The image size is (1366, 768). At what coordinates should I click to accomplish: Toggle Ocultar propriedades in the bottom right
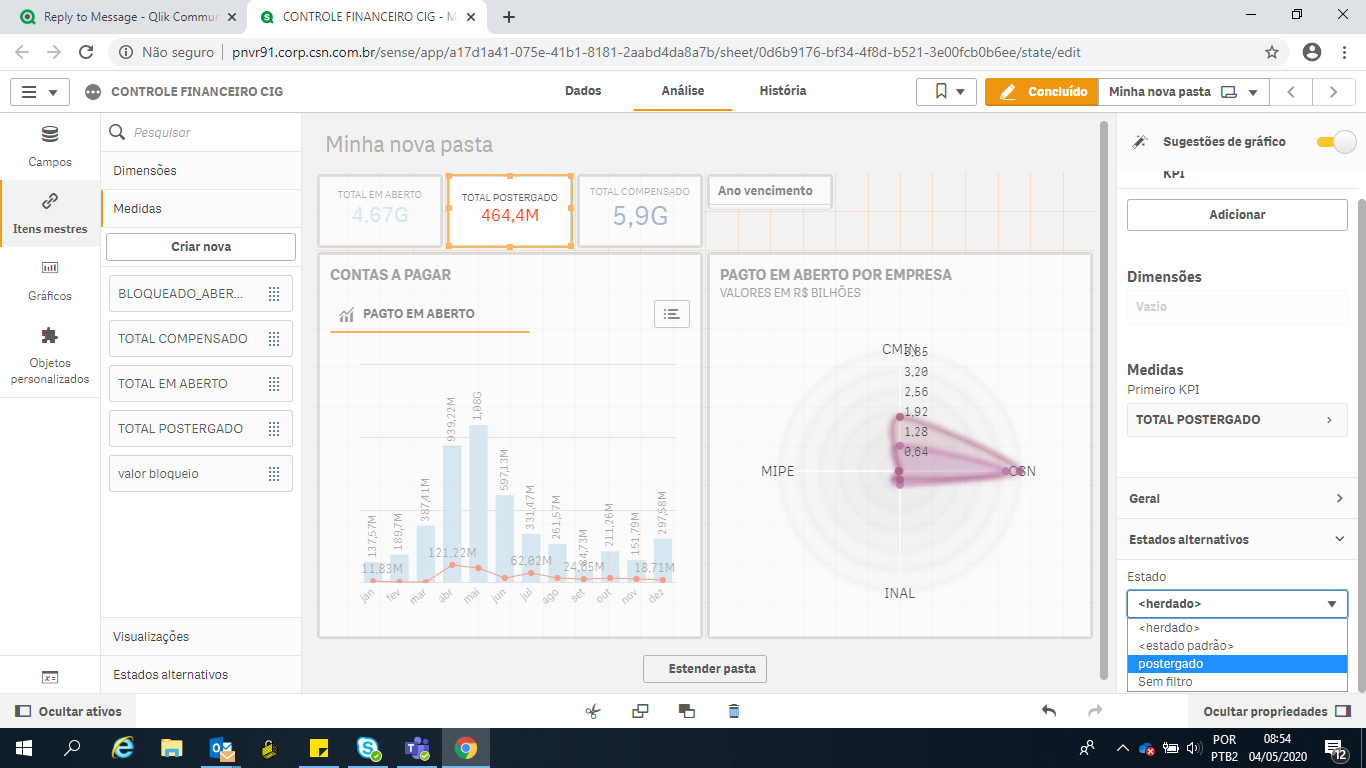point(1267,711)
